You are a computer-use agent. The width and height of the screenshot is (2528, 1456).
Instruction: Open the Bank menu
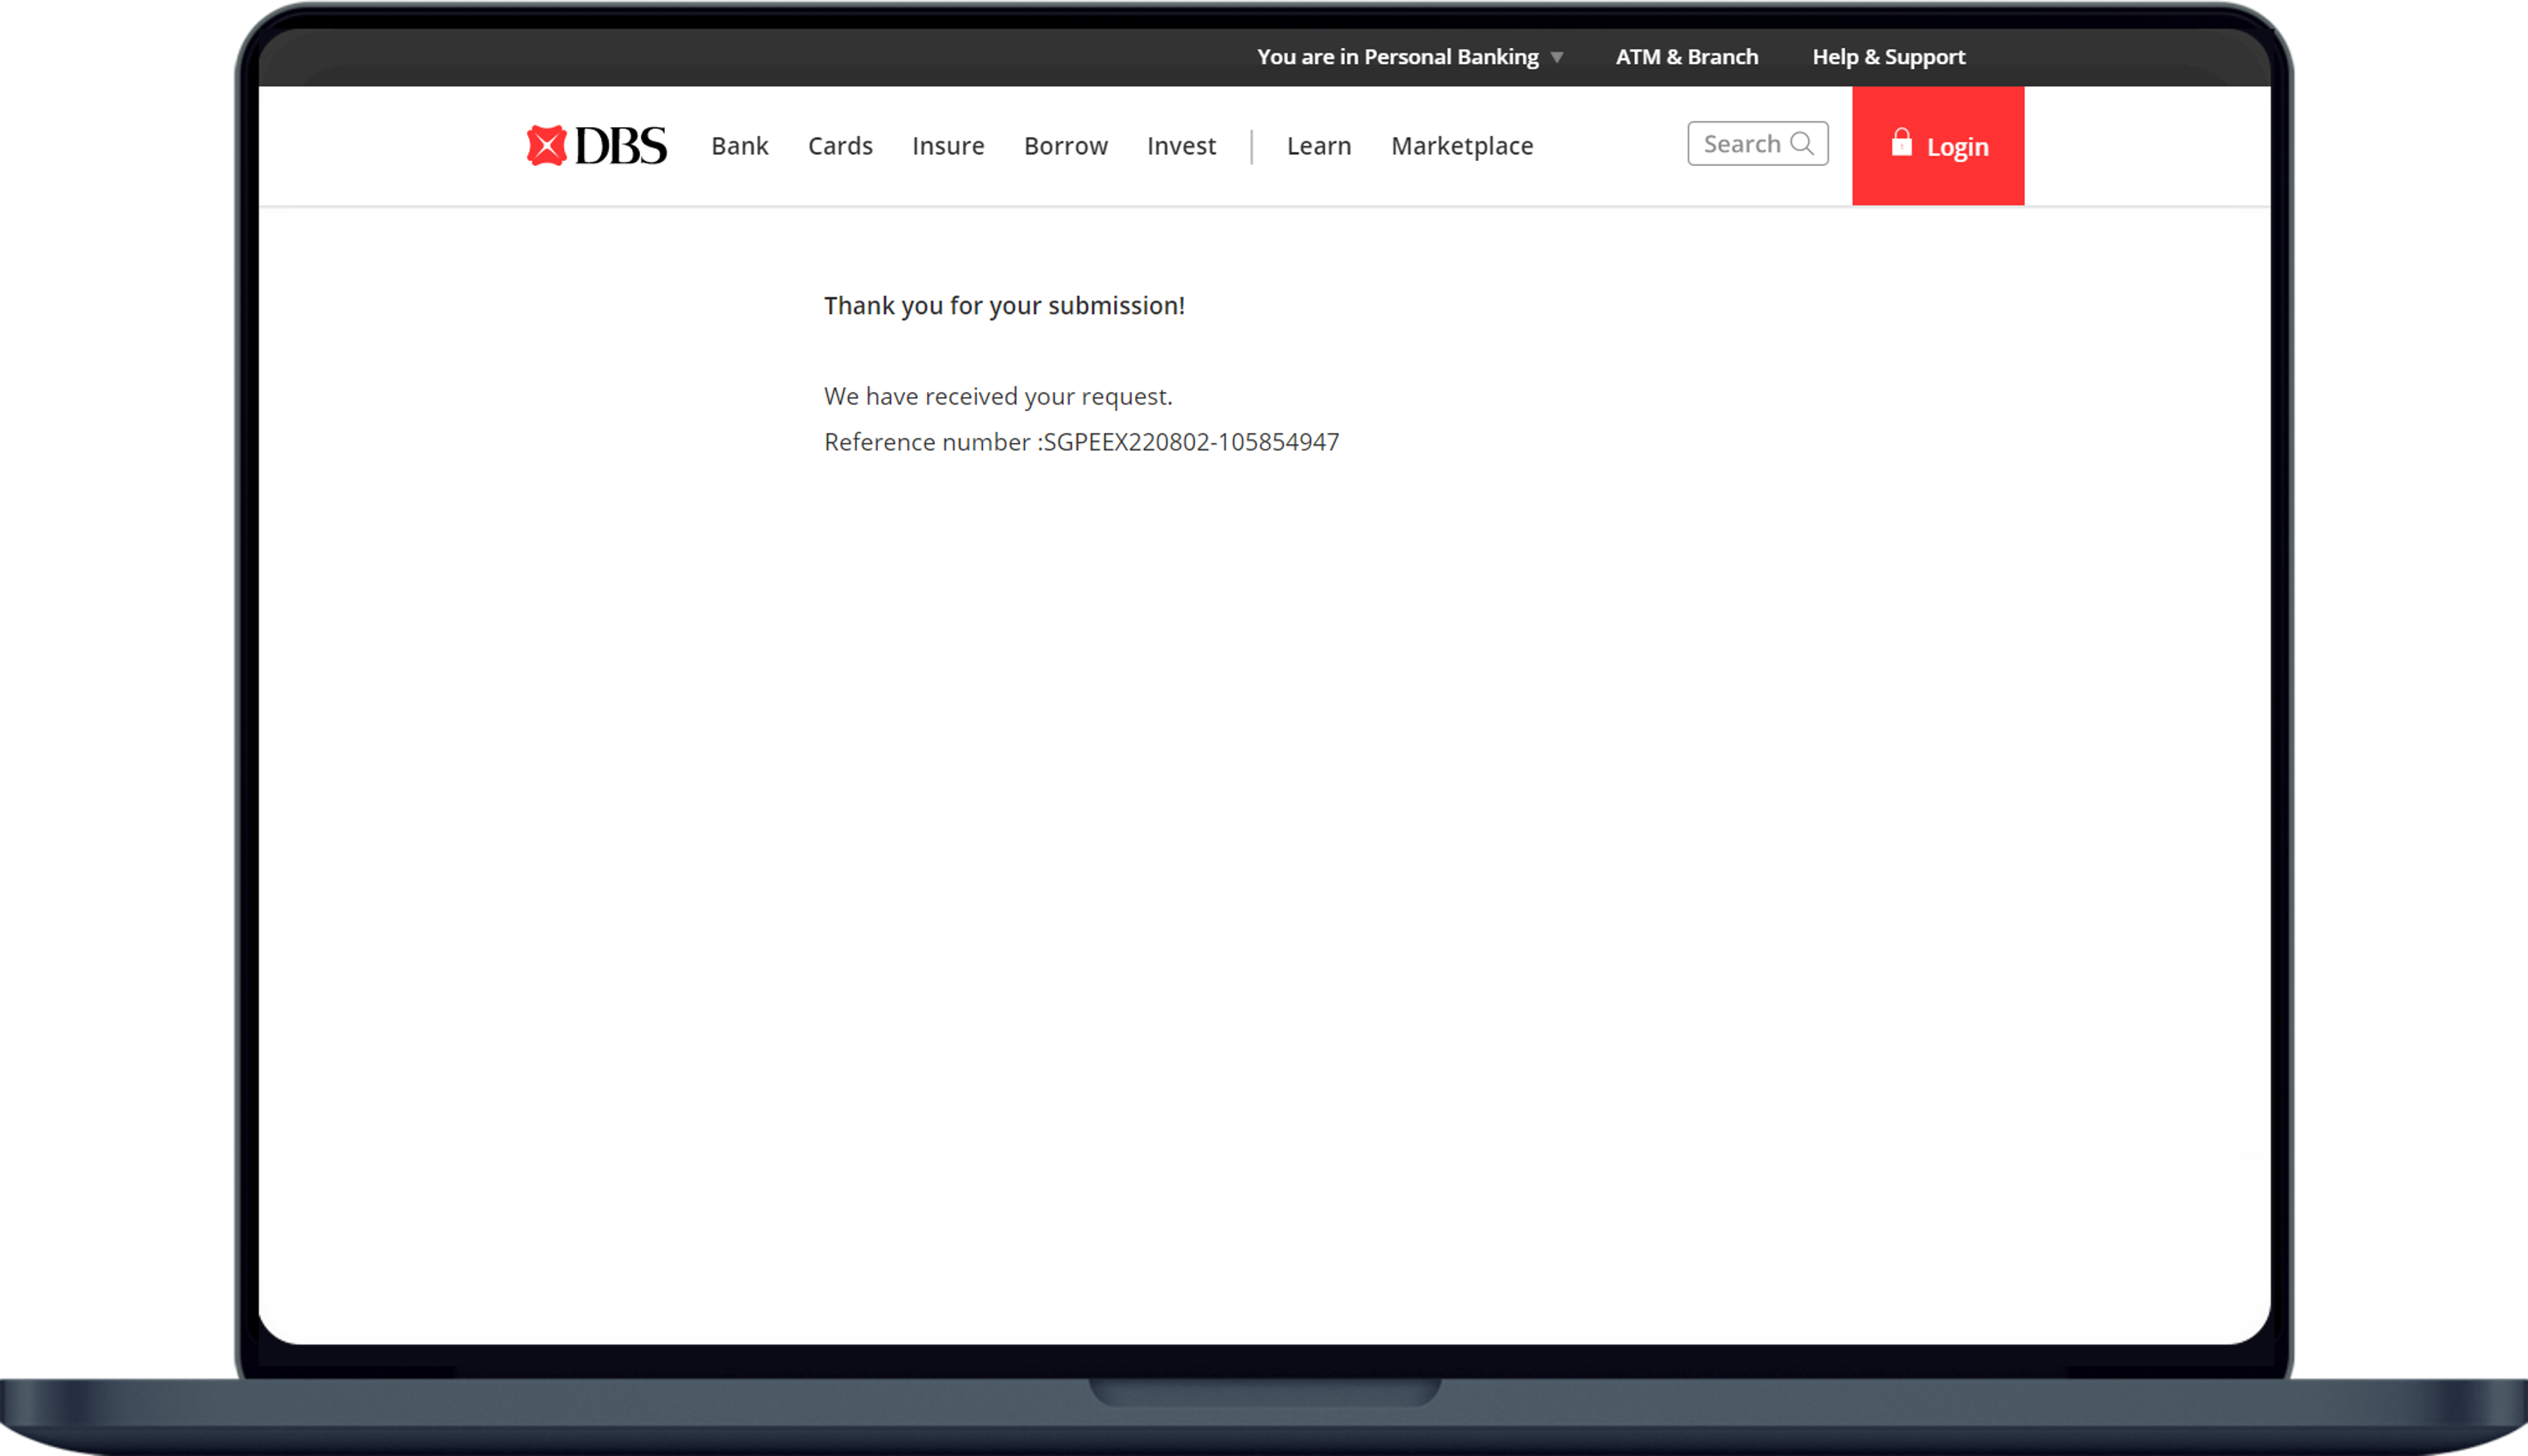[739, 146]
